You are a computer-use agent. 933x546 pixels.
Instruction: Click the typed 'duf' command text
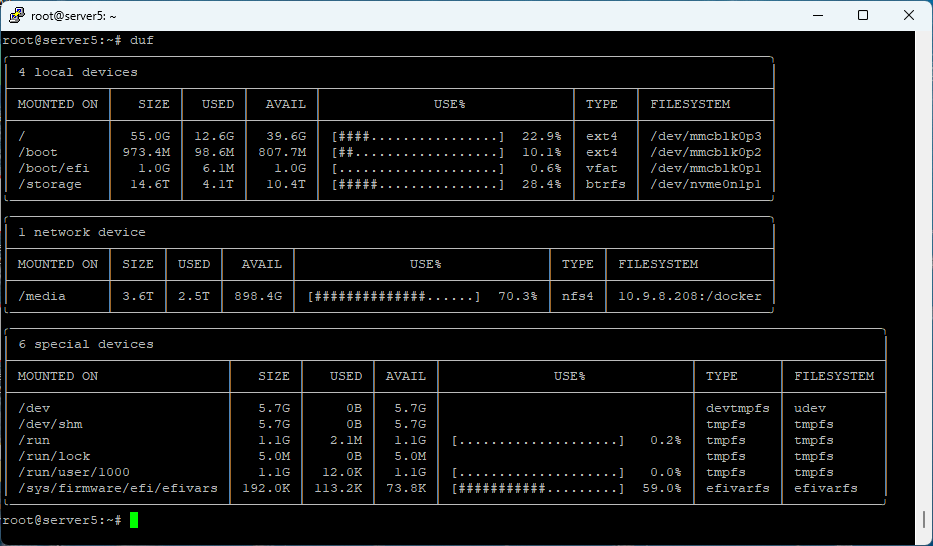click(142, 40)
